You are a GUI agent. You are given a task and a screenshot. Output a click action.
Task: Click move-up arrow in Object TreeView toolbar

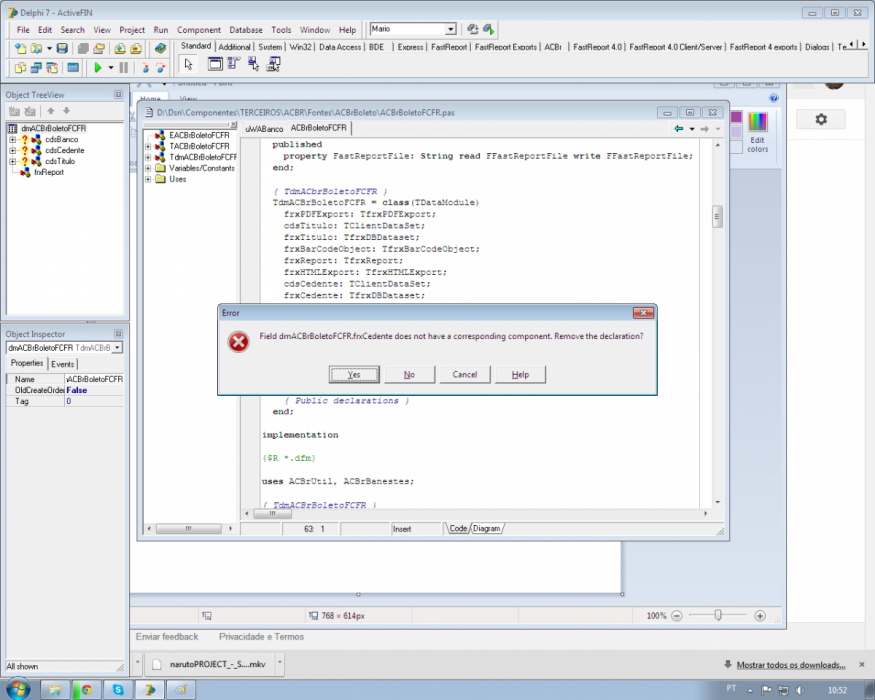pyautogui.click(x=51, y=111)
